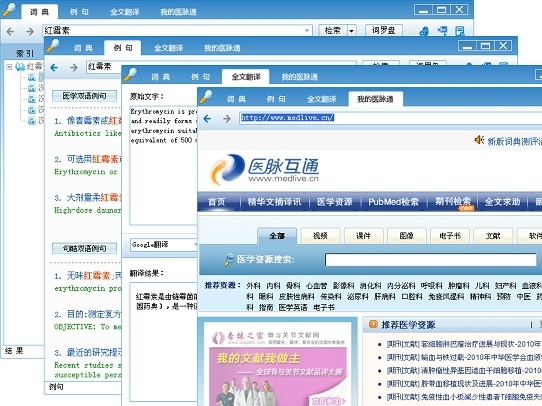Click the orange icon beside 推荐医学资源 header
542x406 pixels.
coord(373,324)
